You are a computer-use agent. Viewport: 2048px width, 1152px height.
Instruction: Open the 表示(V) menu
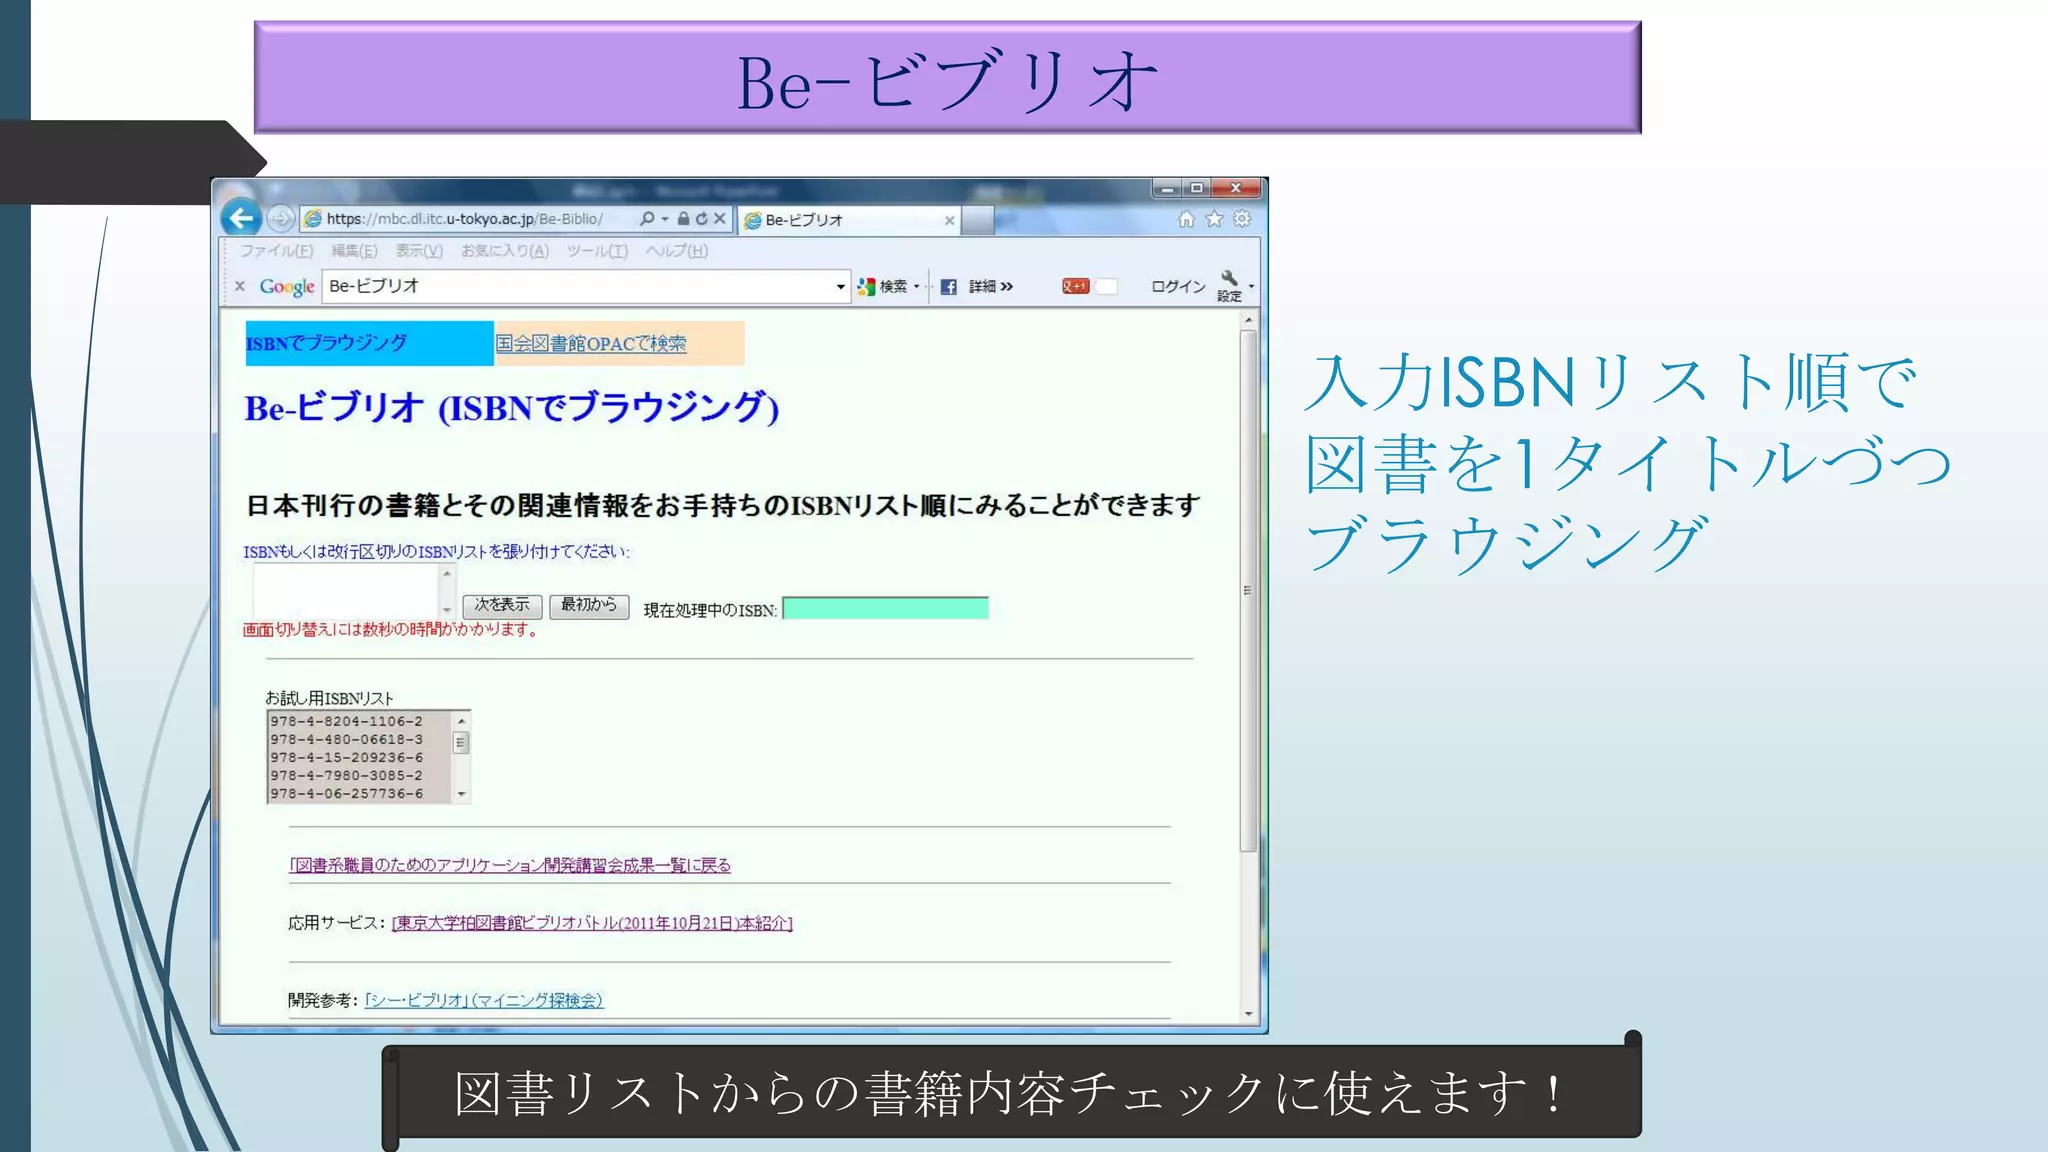pos(418,251)
